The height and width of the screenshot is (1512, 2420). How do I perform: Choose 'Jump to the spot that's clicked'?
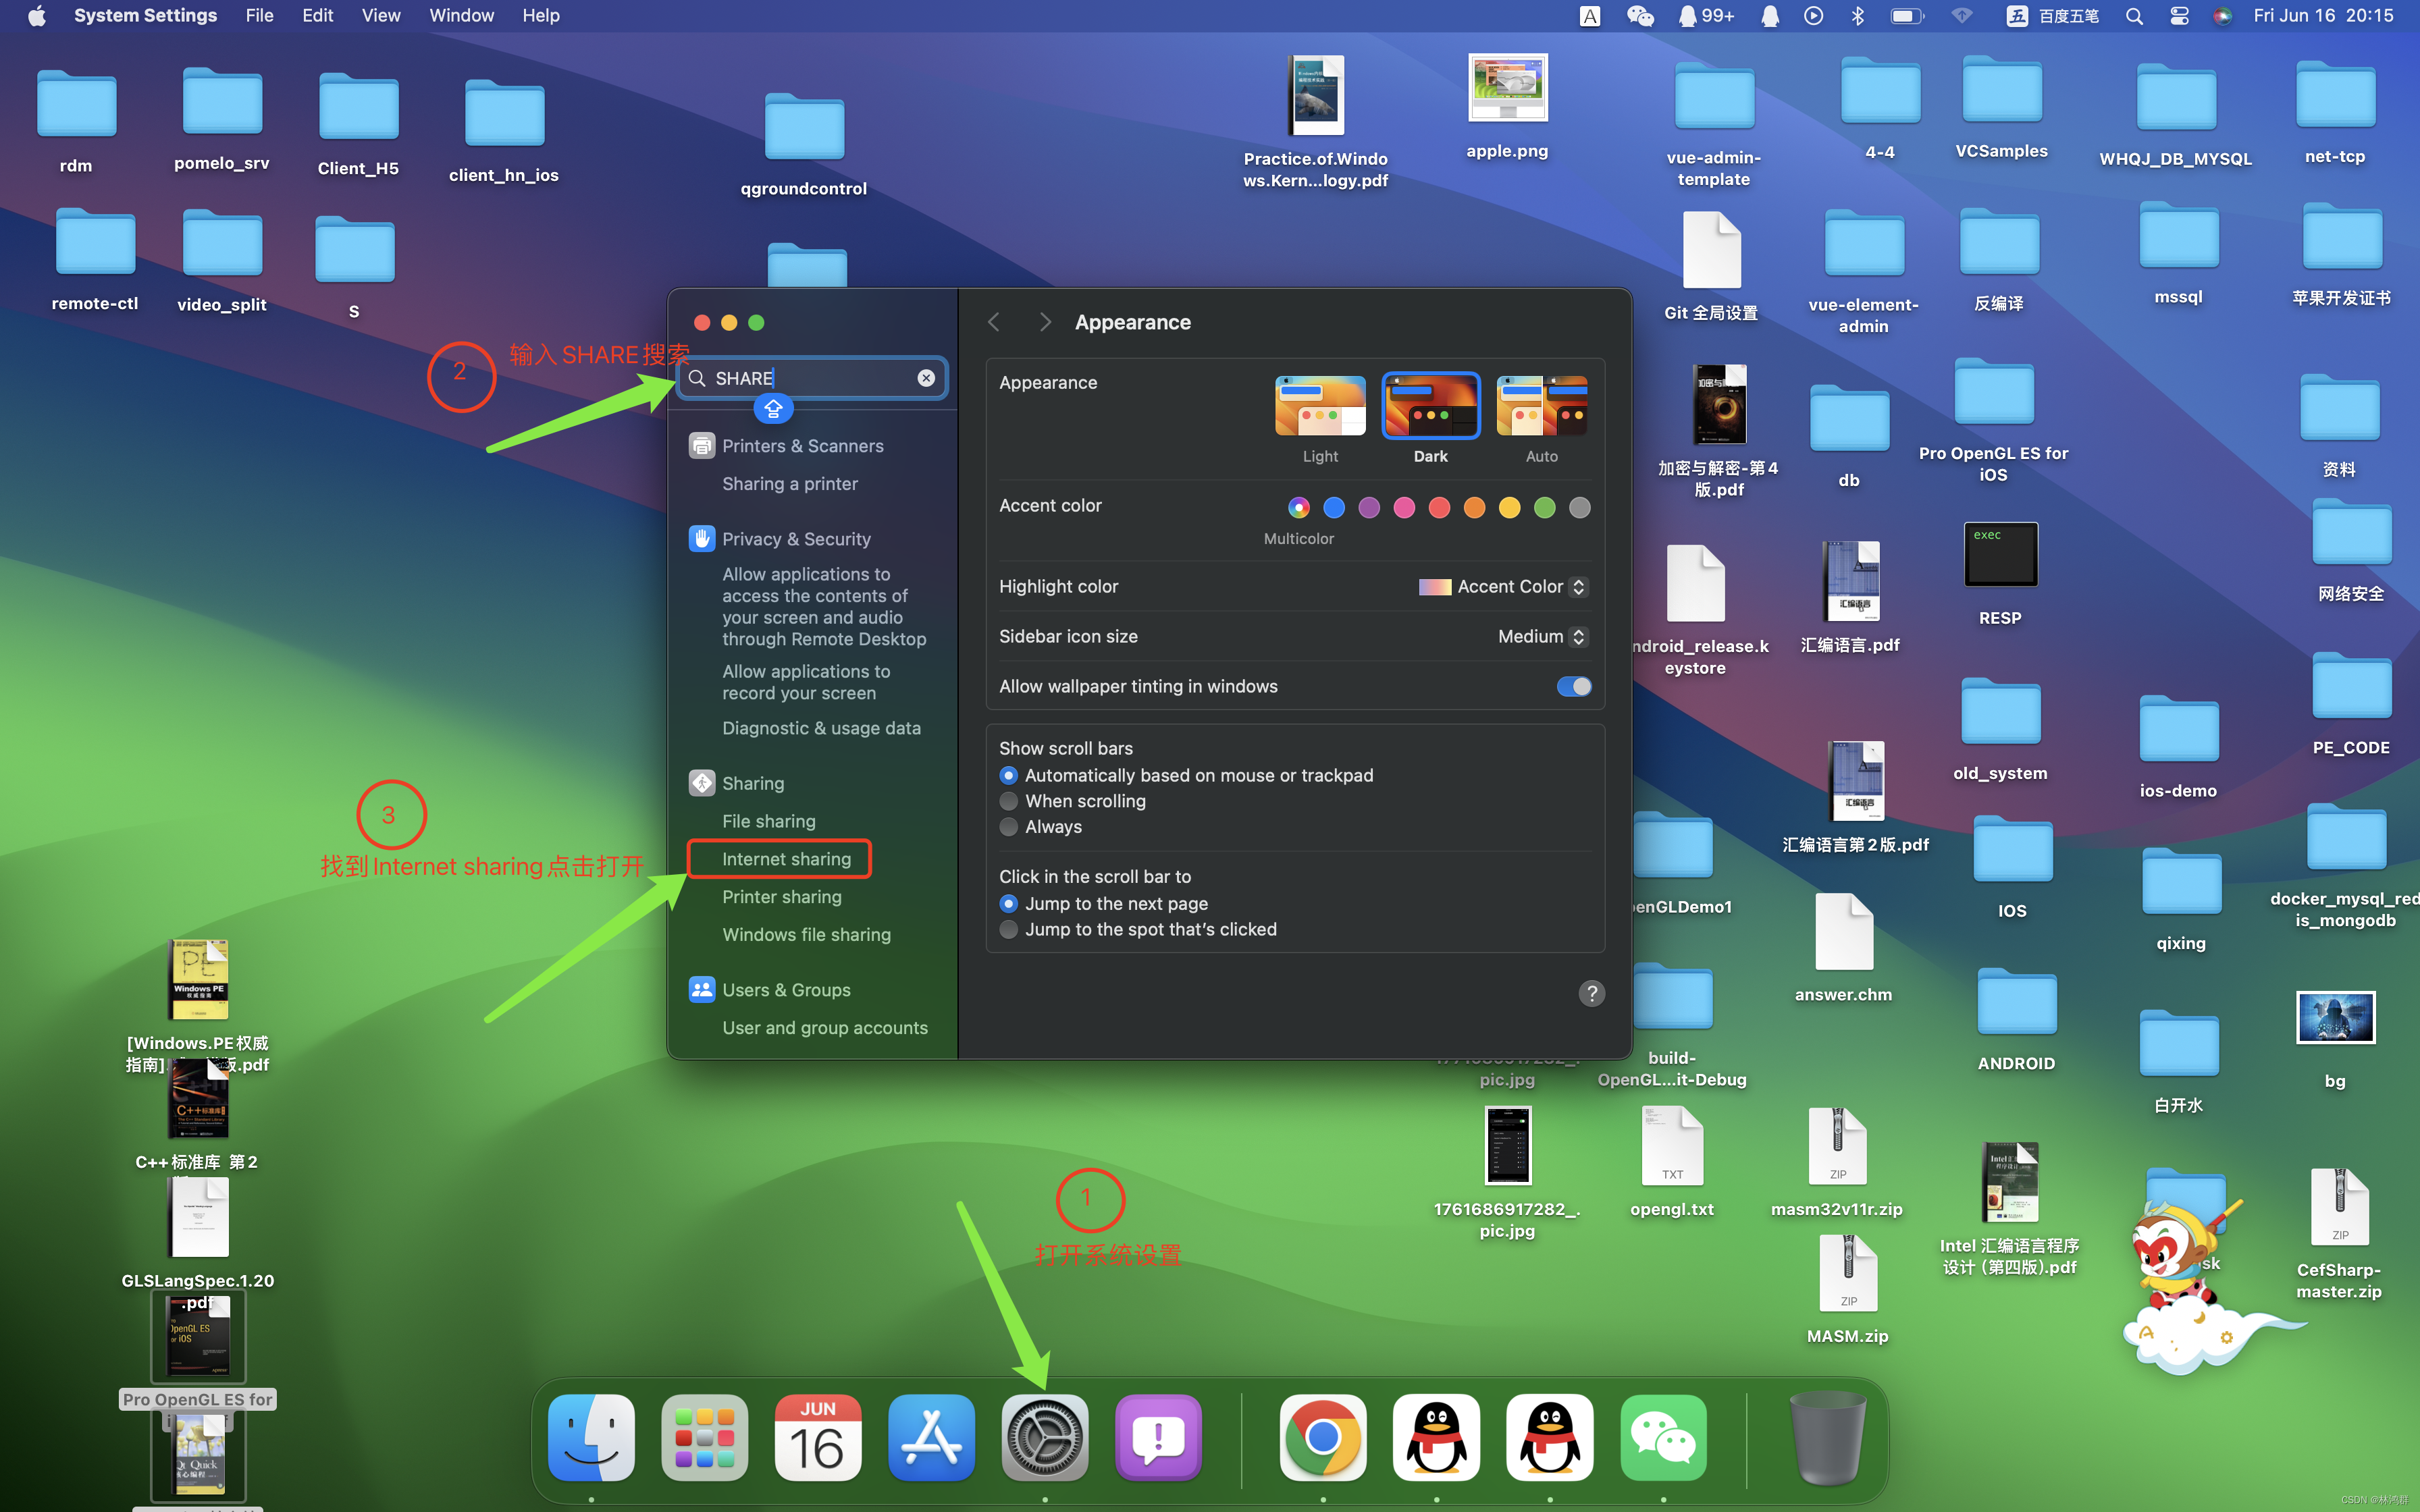(x=1009, y=929)
